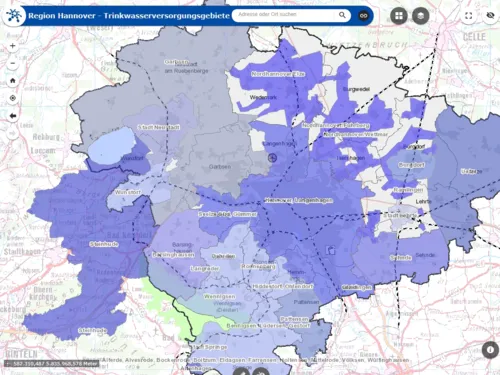Toggle fullscreen map view
Image resolution: width=500 pixels, height=375 pixels.
[x=469, y=16]
